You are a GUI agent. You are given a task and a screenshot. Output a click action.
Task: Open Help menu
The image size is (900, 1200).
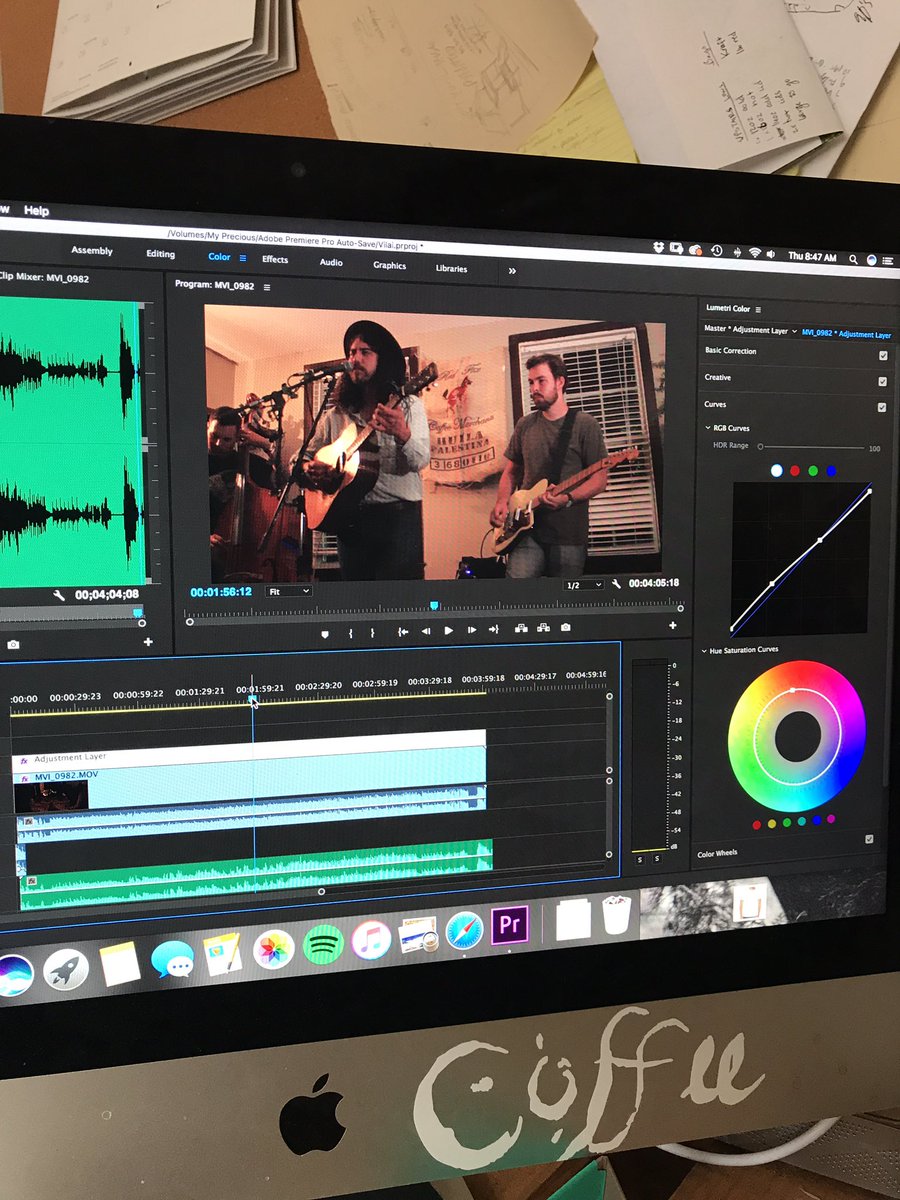click(36, 211)
